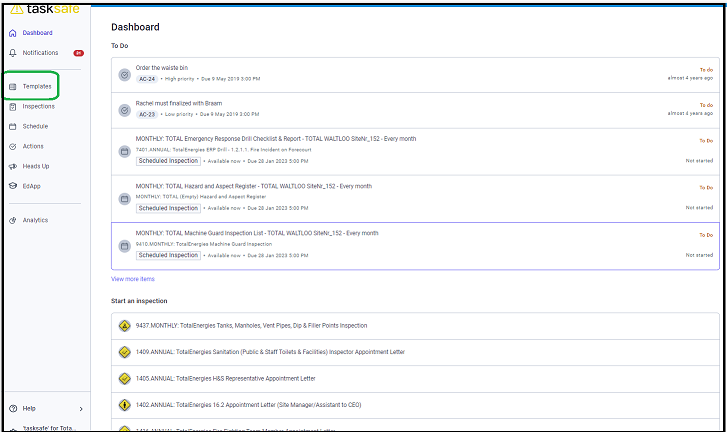
Task: Click the AC-24 task tag
Action: coord(147,79)
